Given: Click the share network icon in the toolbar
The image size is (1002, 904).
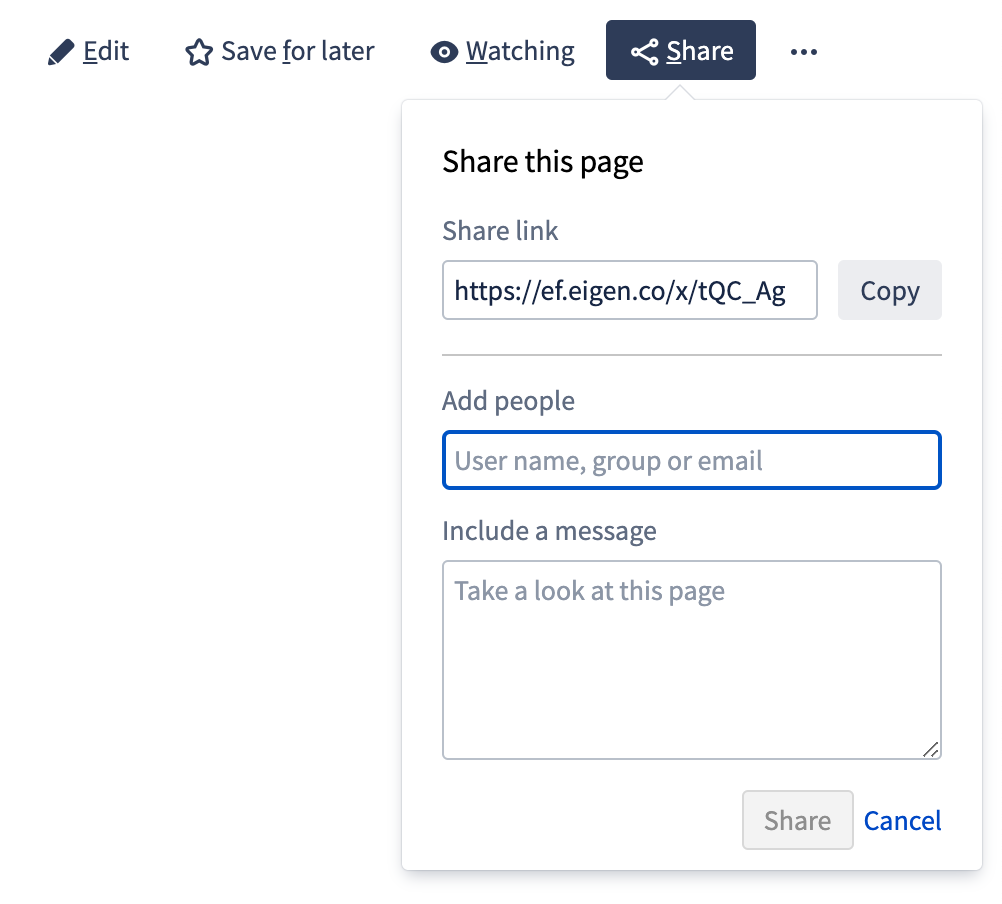Looking at the screenshot, I should [644, 52].
